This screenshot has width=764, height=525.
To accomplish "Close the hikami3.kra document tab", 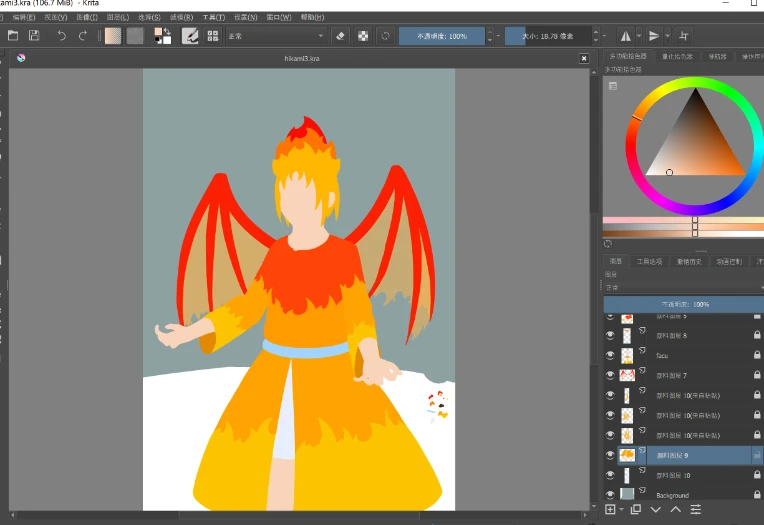I will coord(584,58).
